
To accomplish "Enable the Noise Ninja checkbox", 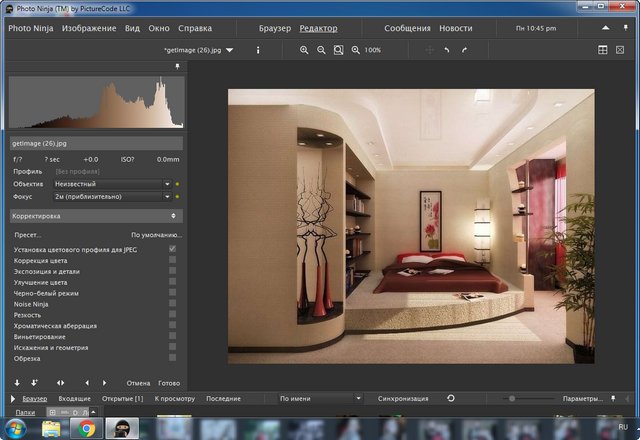I will coord(173,304).
